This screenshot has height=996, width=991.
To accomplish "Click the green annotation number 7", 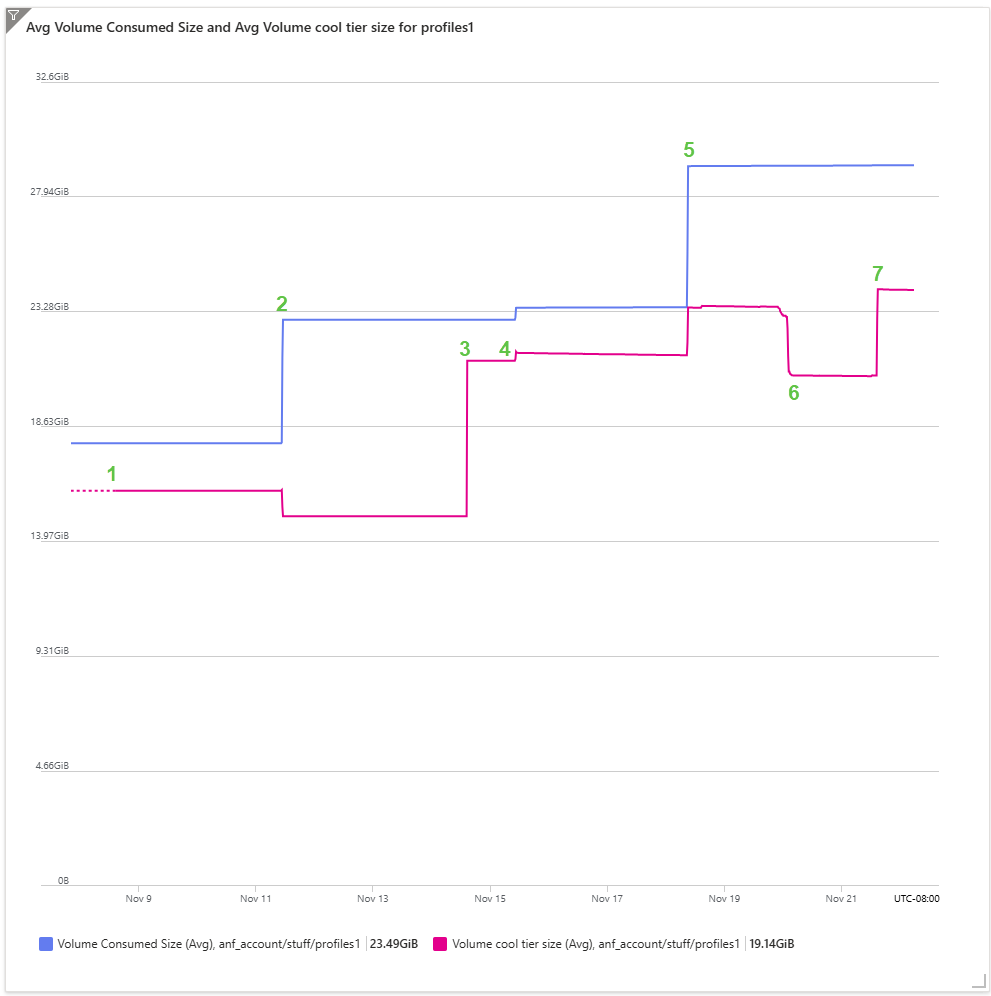I will coord(878,274).
